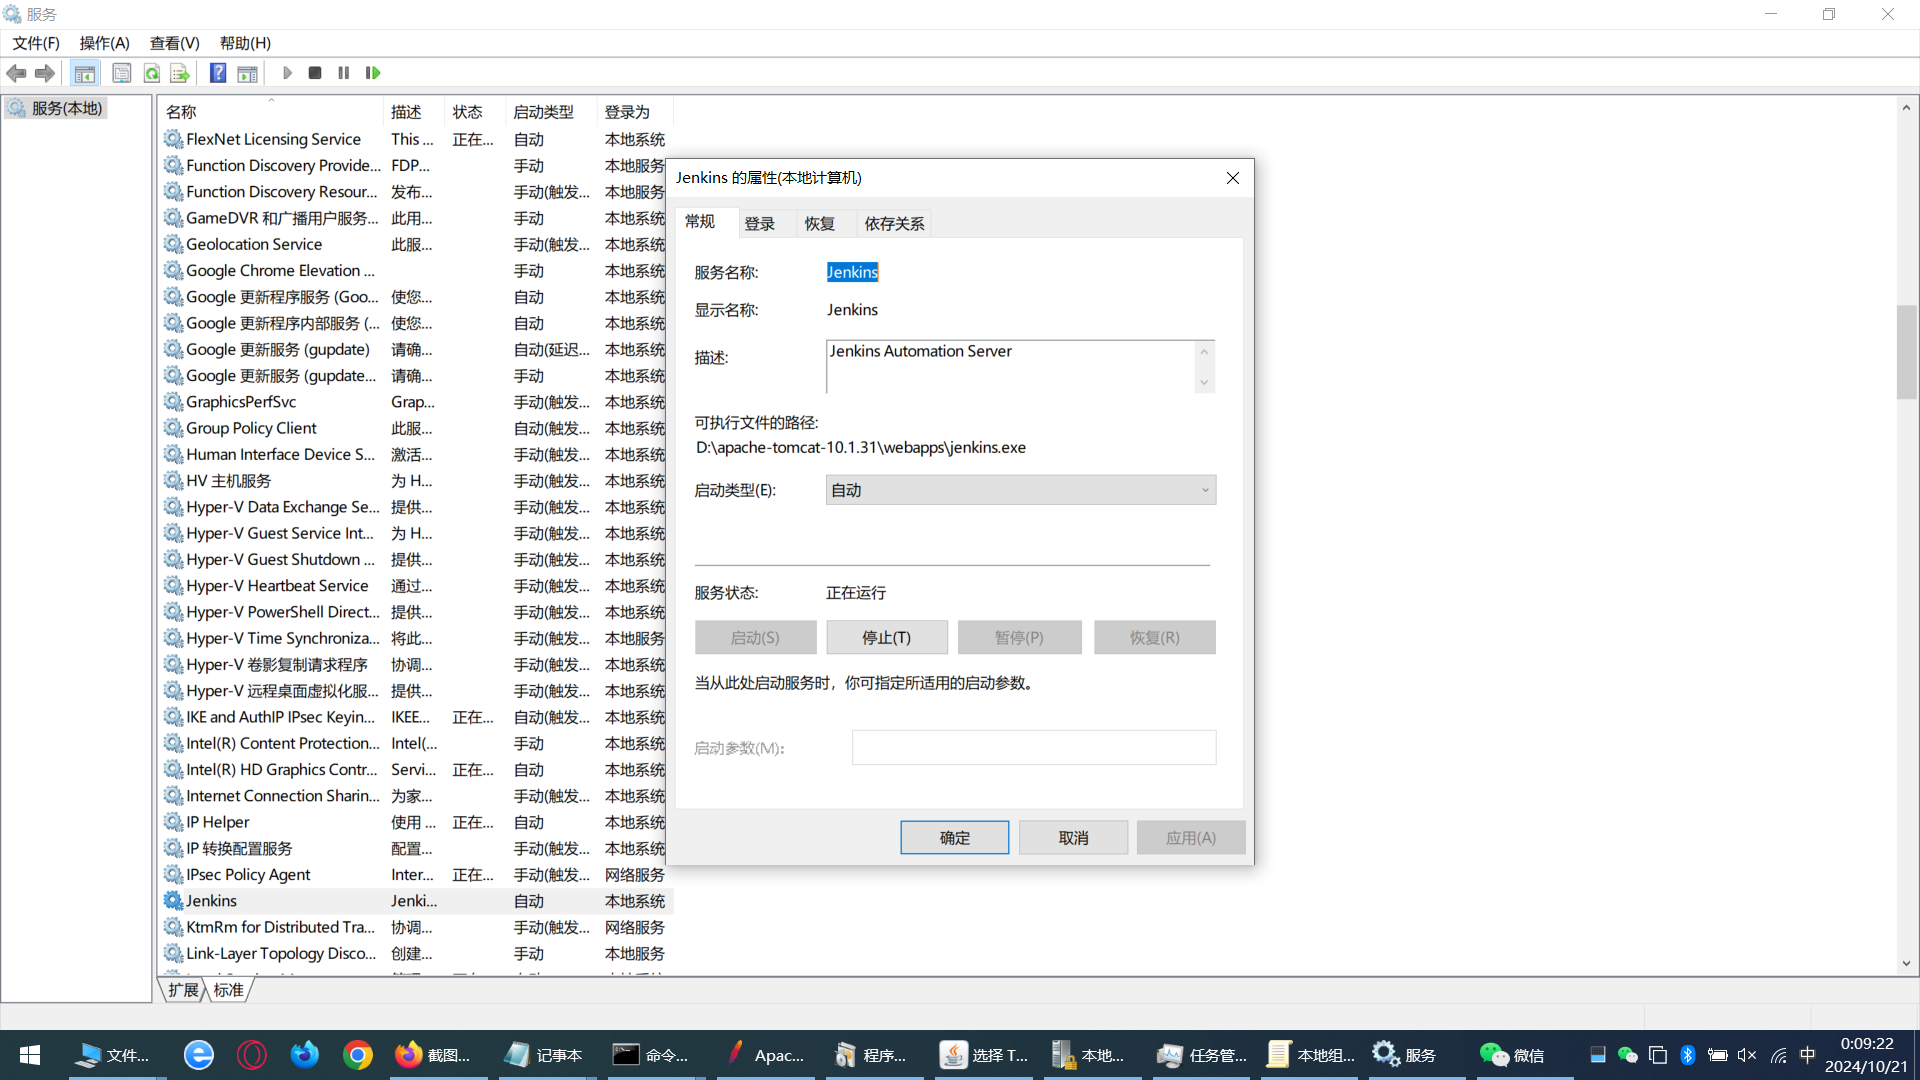This screenshot has height=1080, width=1920.
Task: Close the Jenkins properties dialog
Action: (1233, 178)
